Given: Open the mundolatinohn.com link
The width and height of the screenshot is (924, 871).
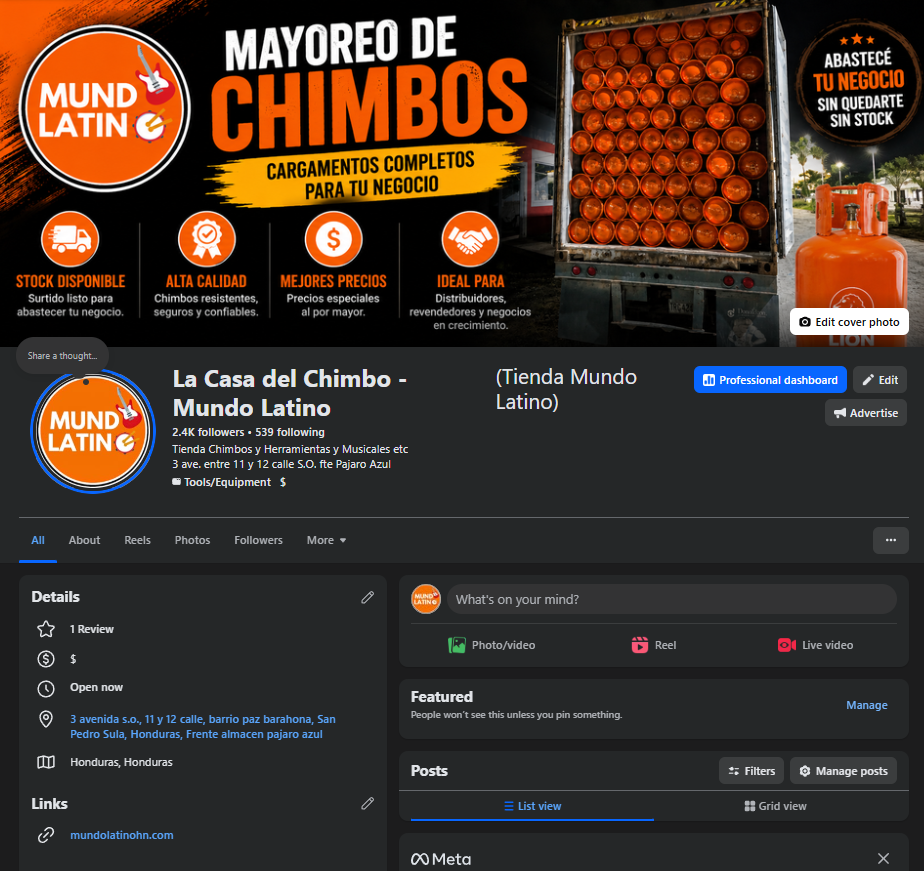Looking at the screenshot, I should click(121, 835).
